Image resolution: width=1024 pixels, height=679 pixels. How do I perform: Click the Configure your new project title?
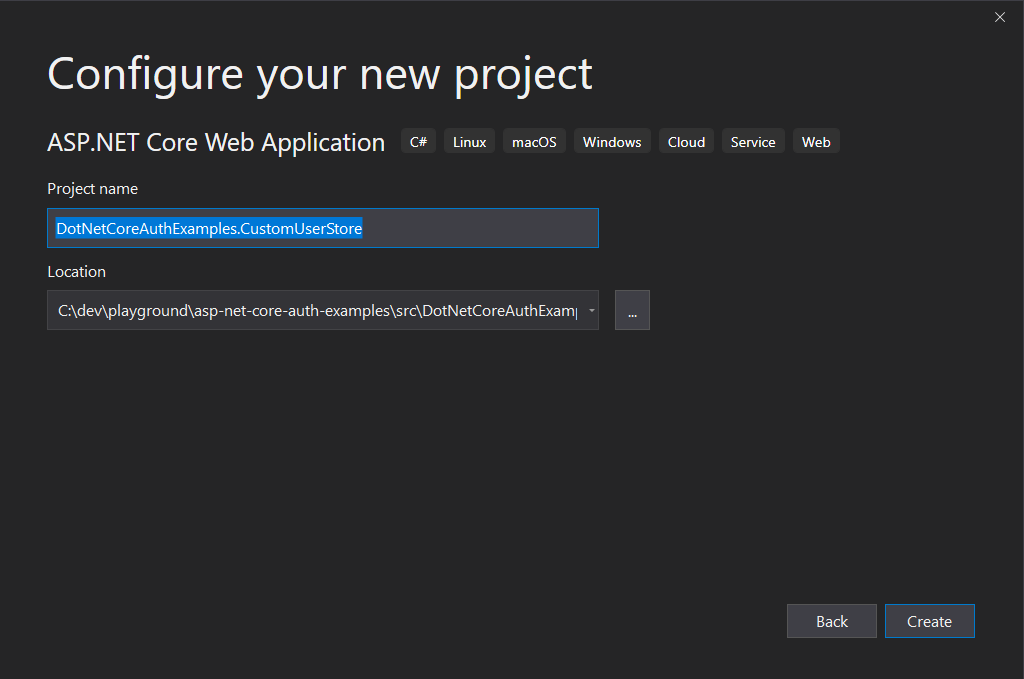(320, 74)
